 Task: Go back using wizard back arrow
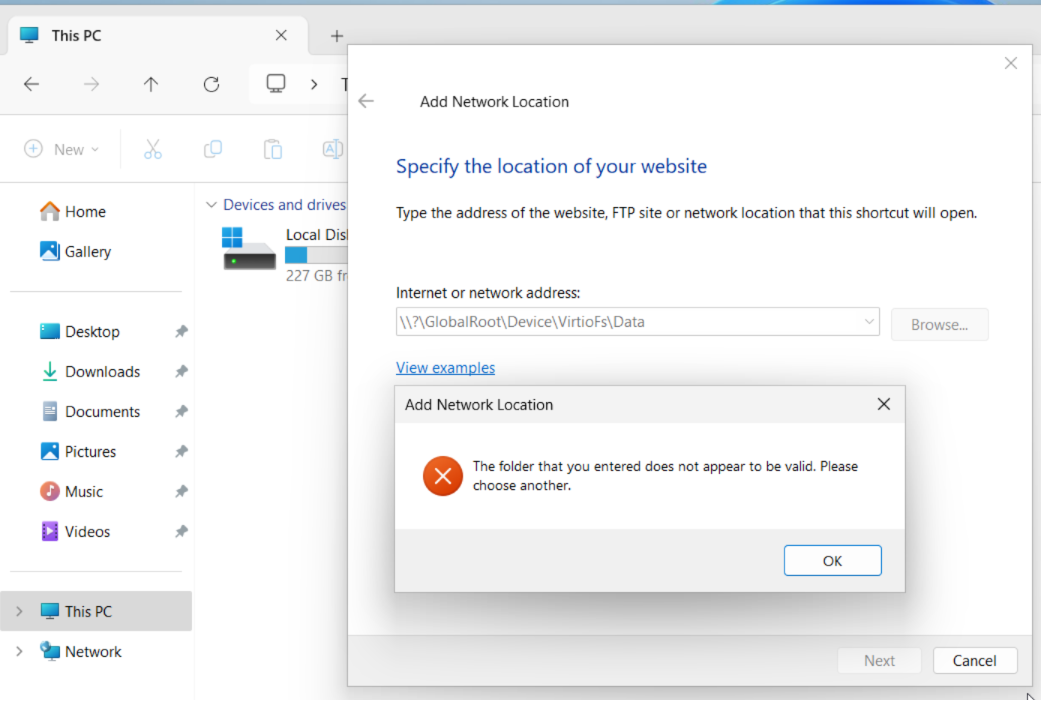tap(366, 101)
